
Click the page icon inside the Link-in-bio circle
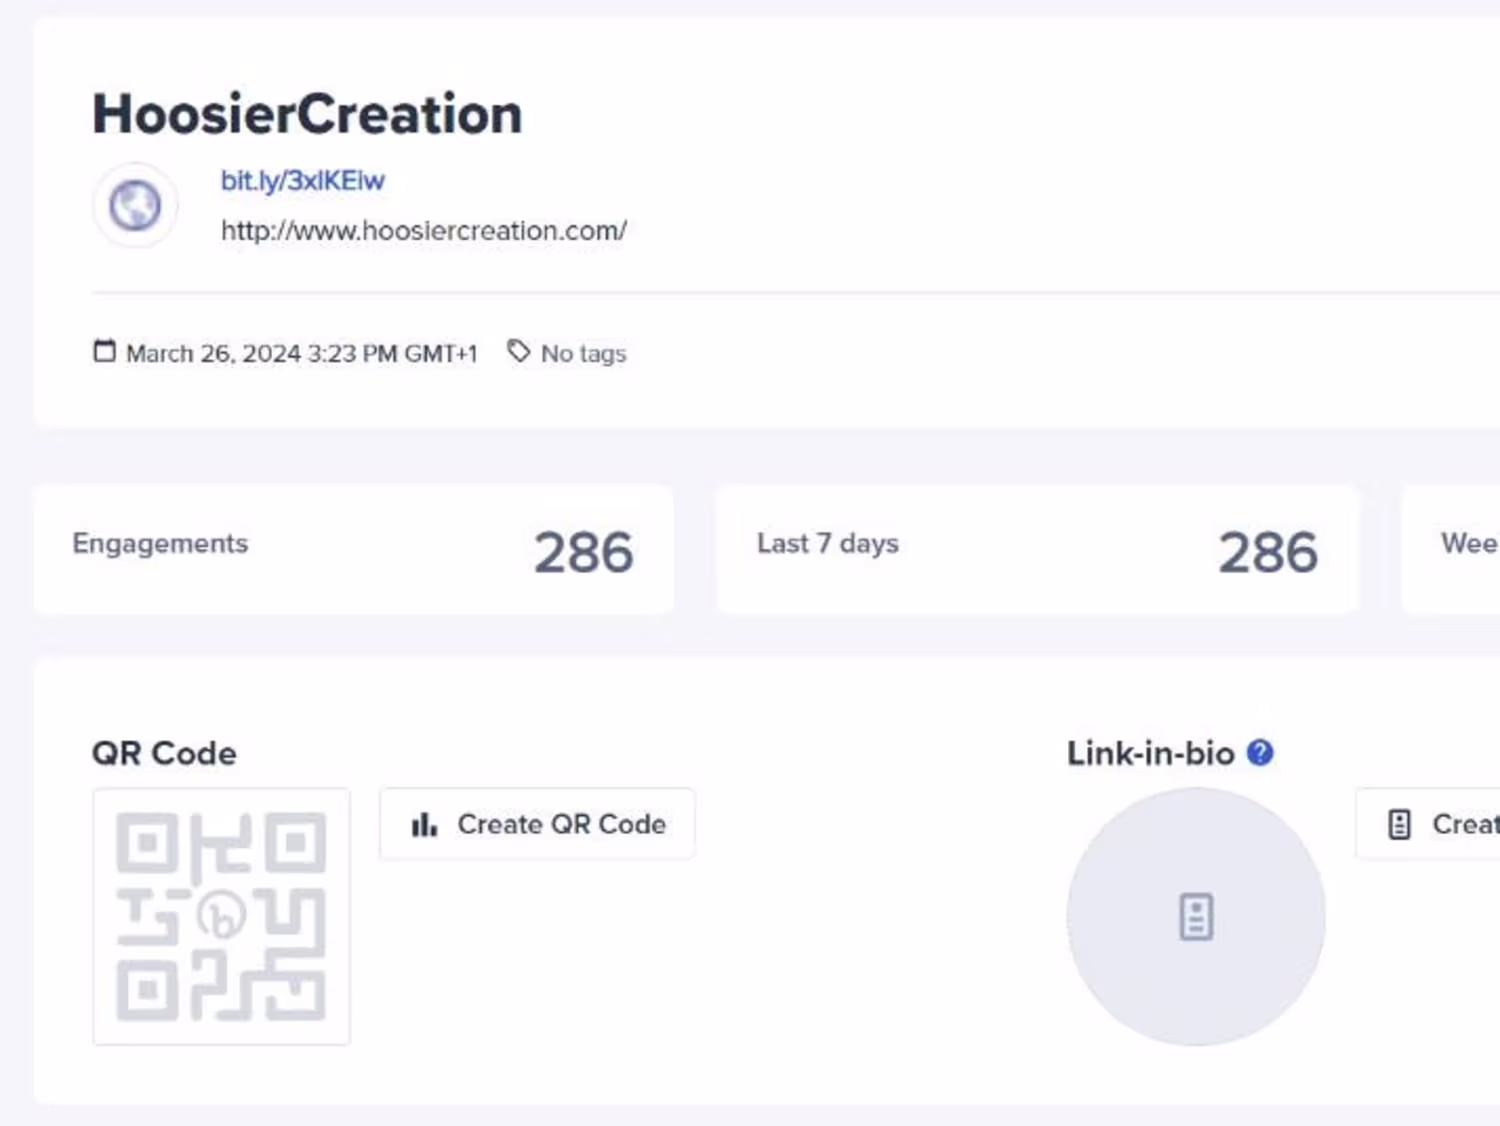(x=1196, y=916)
